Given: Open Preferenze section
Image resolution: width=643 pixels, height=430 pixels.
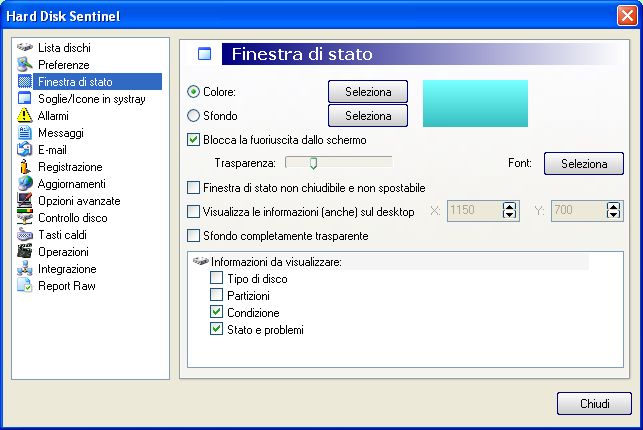Looking at the screenshot, I should tap(64, 65).
